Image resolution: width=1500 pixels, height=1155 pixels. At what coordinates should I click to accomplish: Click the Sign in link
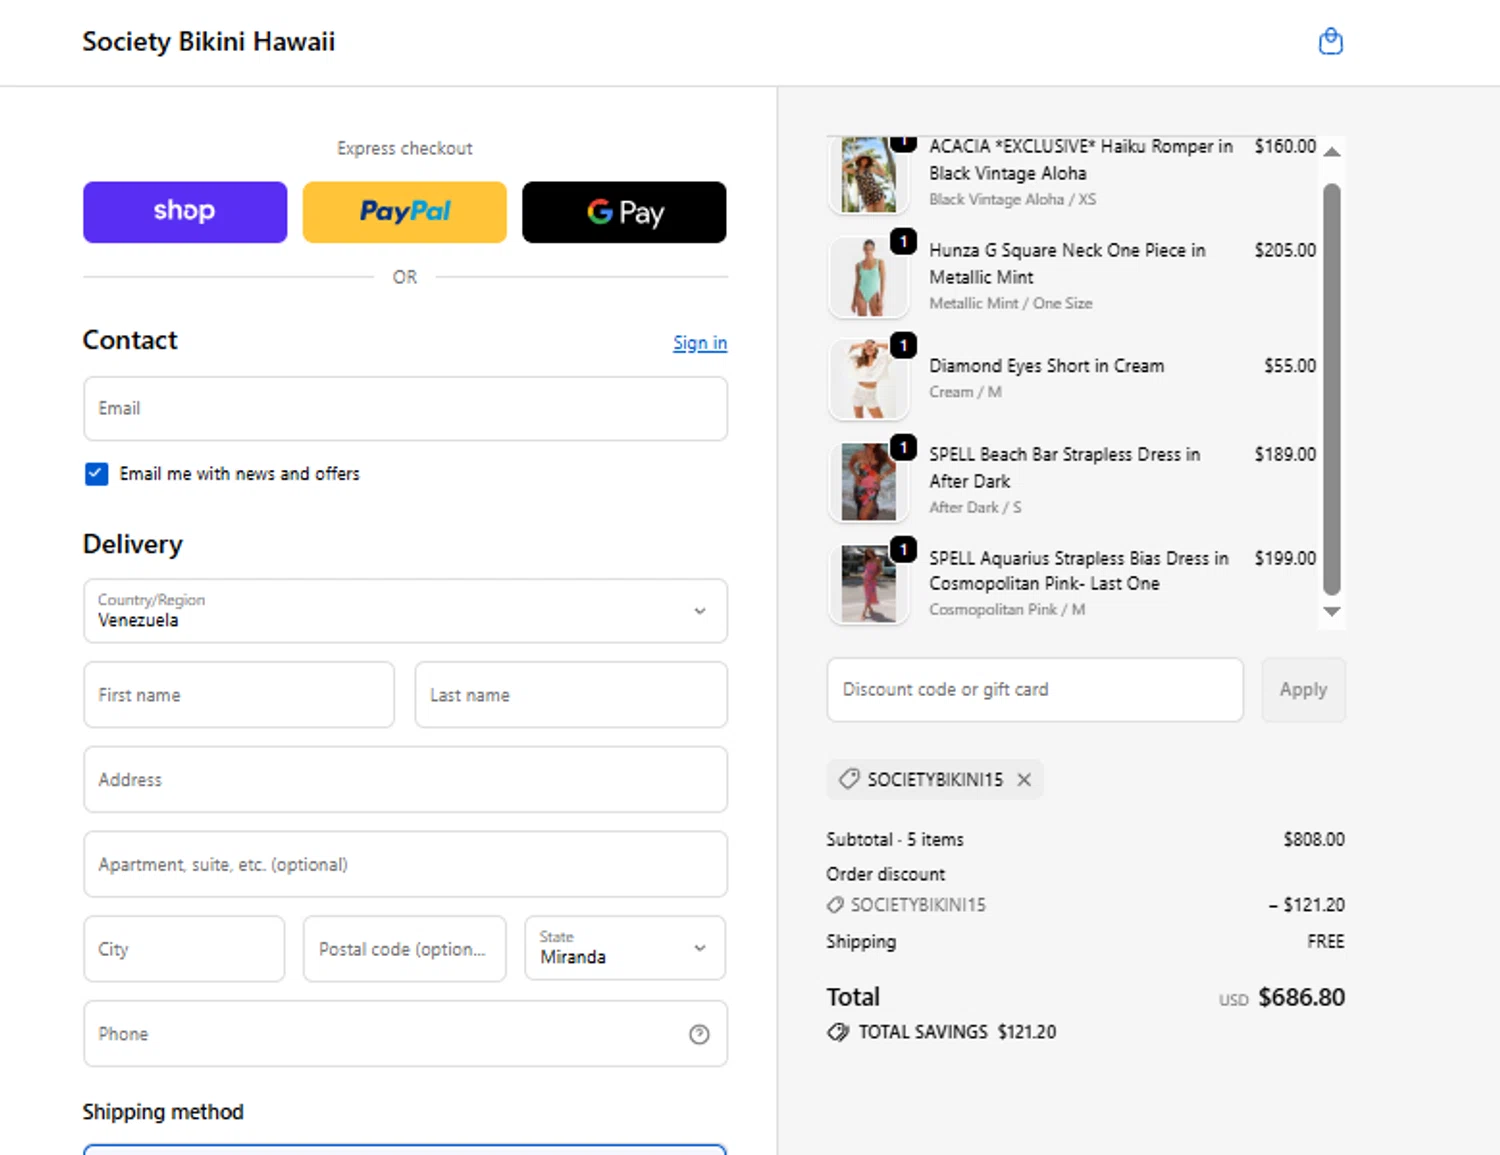coord(700,343)
